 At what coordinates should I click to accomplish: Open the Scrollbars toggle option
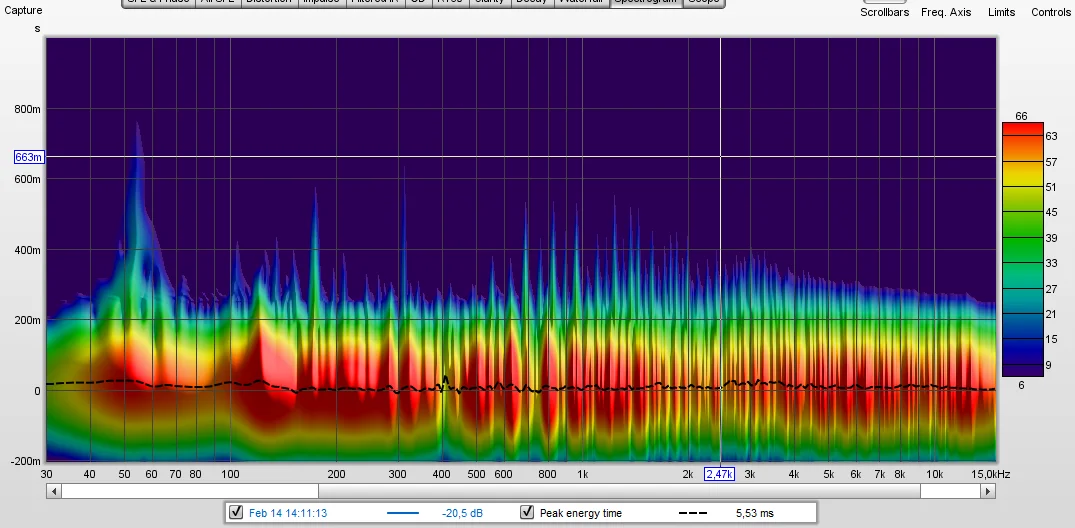coord(884,12)
